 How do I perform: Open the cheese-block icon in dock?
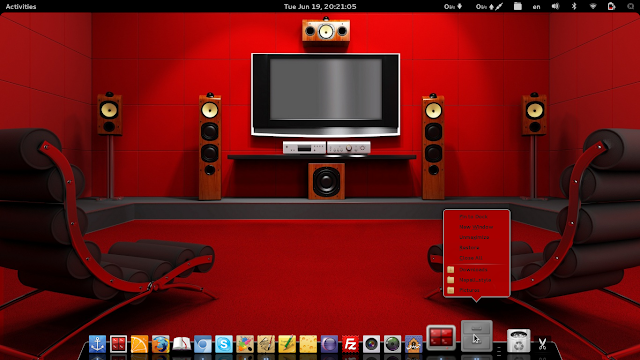click(x=308, y=344)
